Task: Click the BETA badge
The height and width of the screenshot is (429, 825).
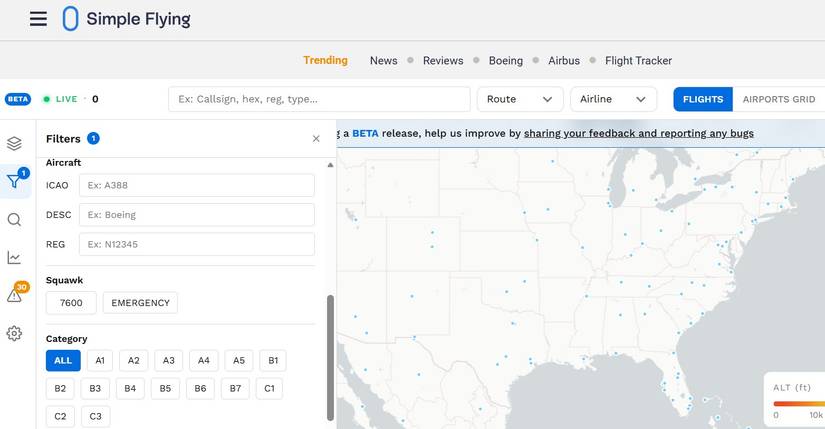Action: (18, 99)
